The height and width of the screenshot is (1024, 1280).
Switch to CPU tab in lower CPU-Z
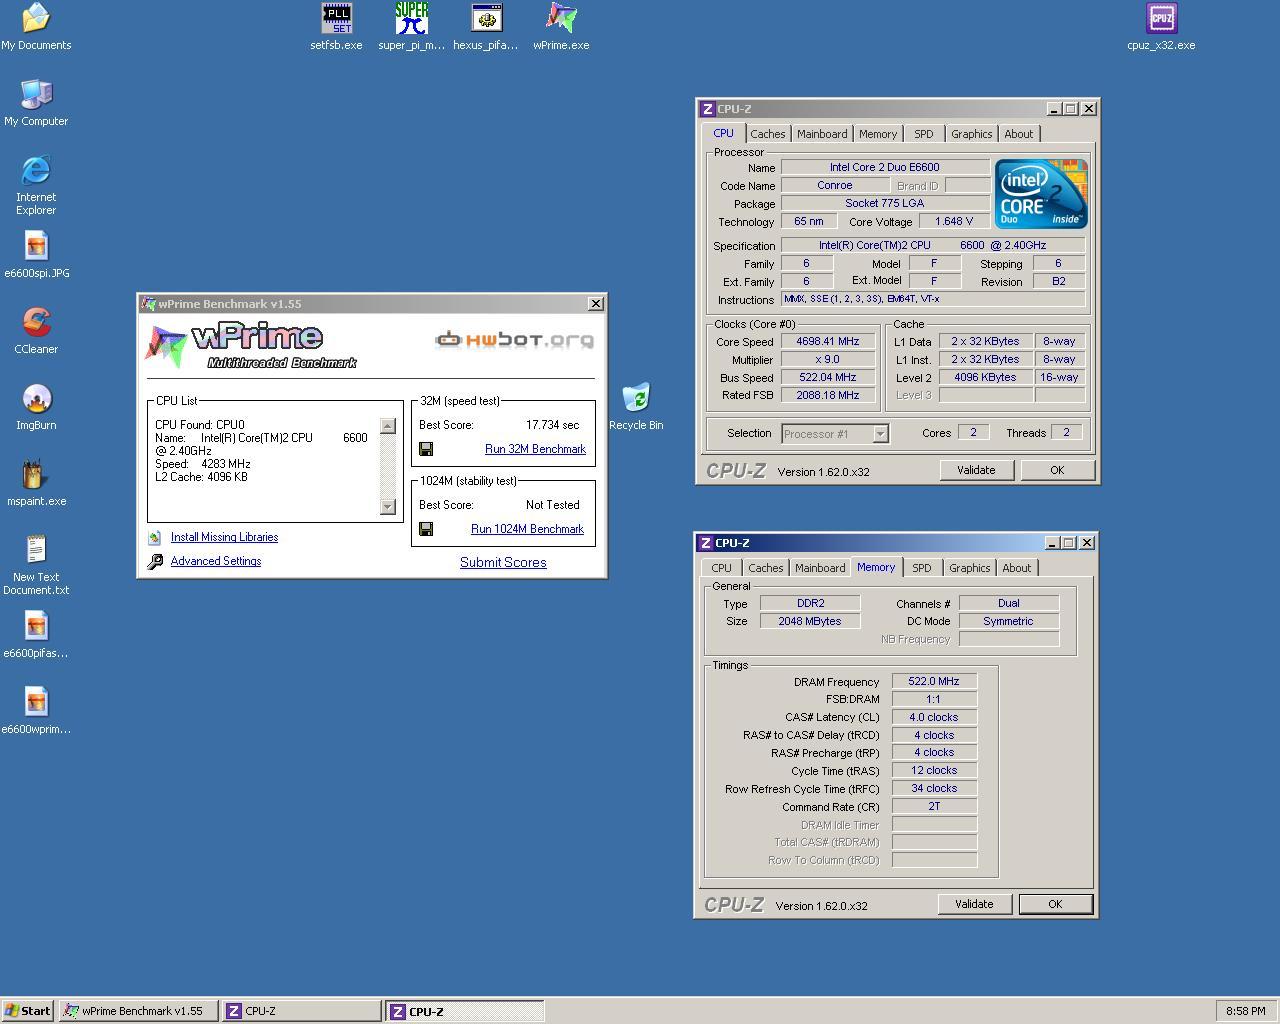721,568
